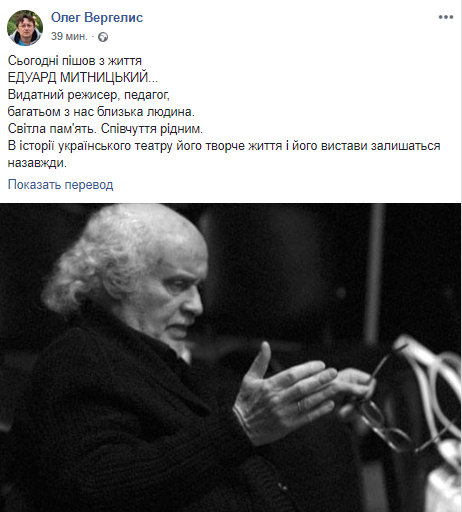Image resolution: width=462 pixels, height=512 pixels.
Task: Click the globe public-privacy icon
Action: click(x=103, y=37)
